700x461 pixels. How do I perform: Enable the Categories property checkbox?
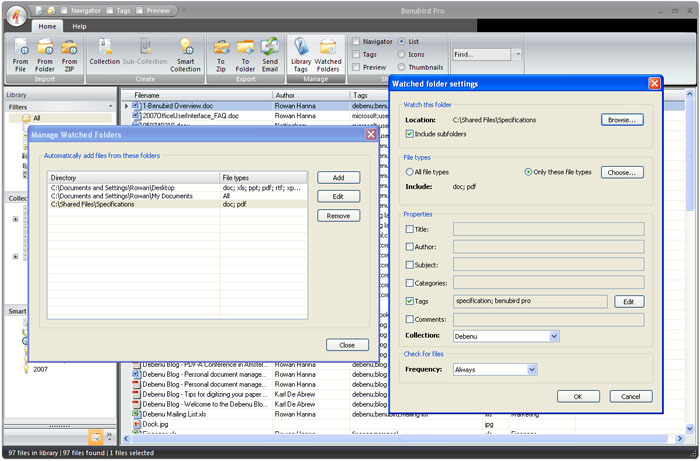[x=409, y=283]
